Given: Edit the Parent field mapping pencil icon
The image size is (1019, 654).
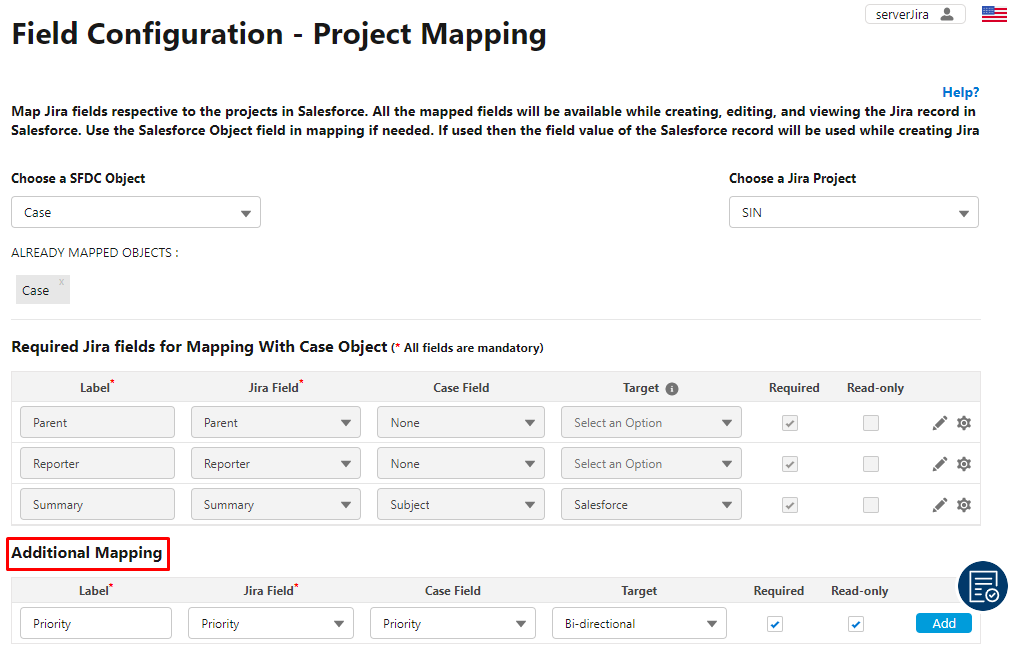Looking at the screenshot, I should pyautogui.click(x=938, y=422).
